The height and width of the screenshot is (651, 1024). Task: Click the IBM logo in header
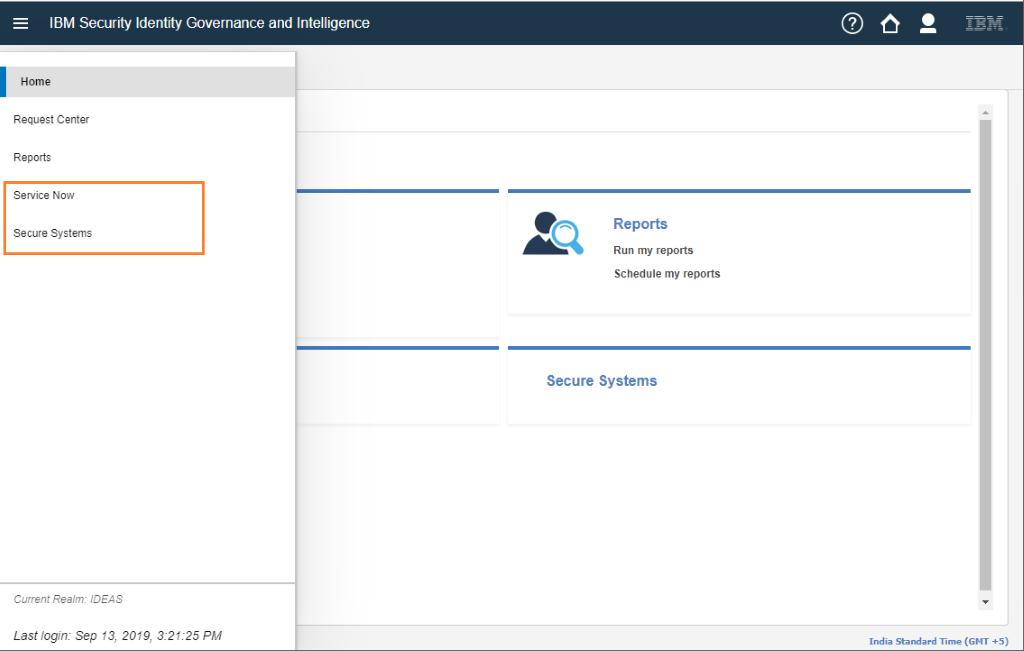[984, 24]
